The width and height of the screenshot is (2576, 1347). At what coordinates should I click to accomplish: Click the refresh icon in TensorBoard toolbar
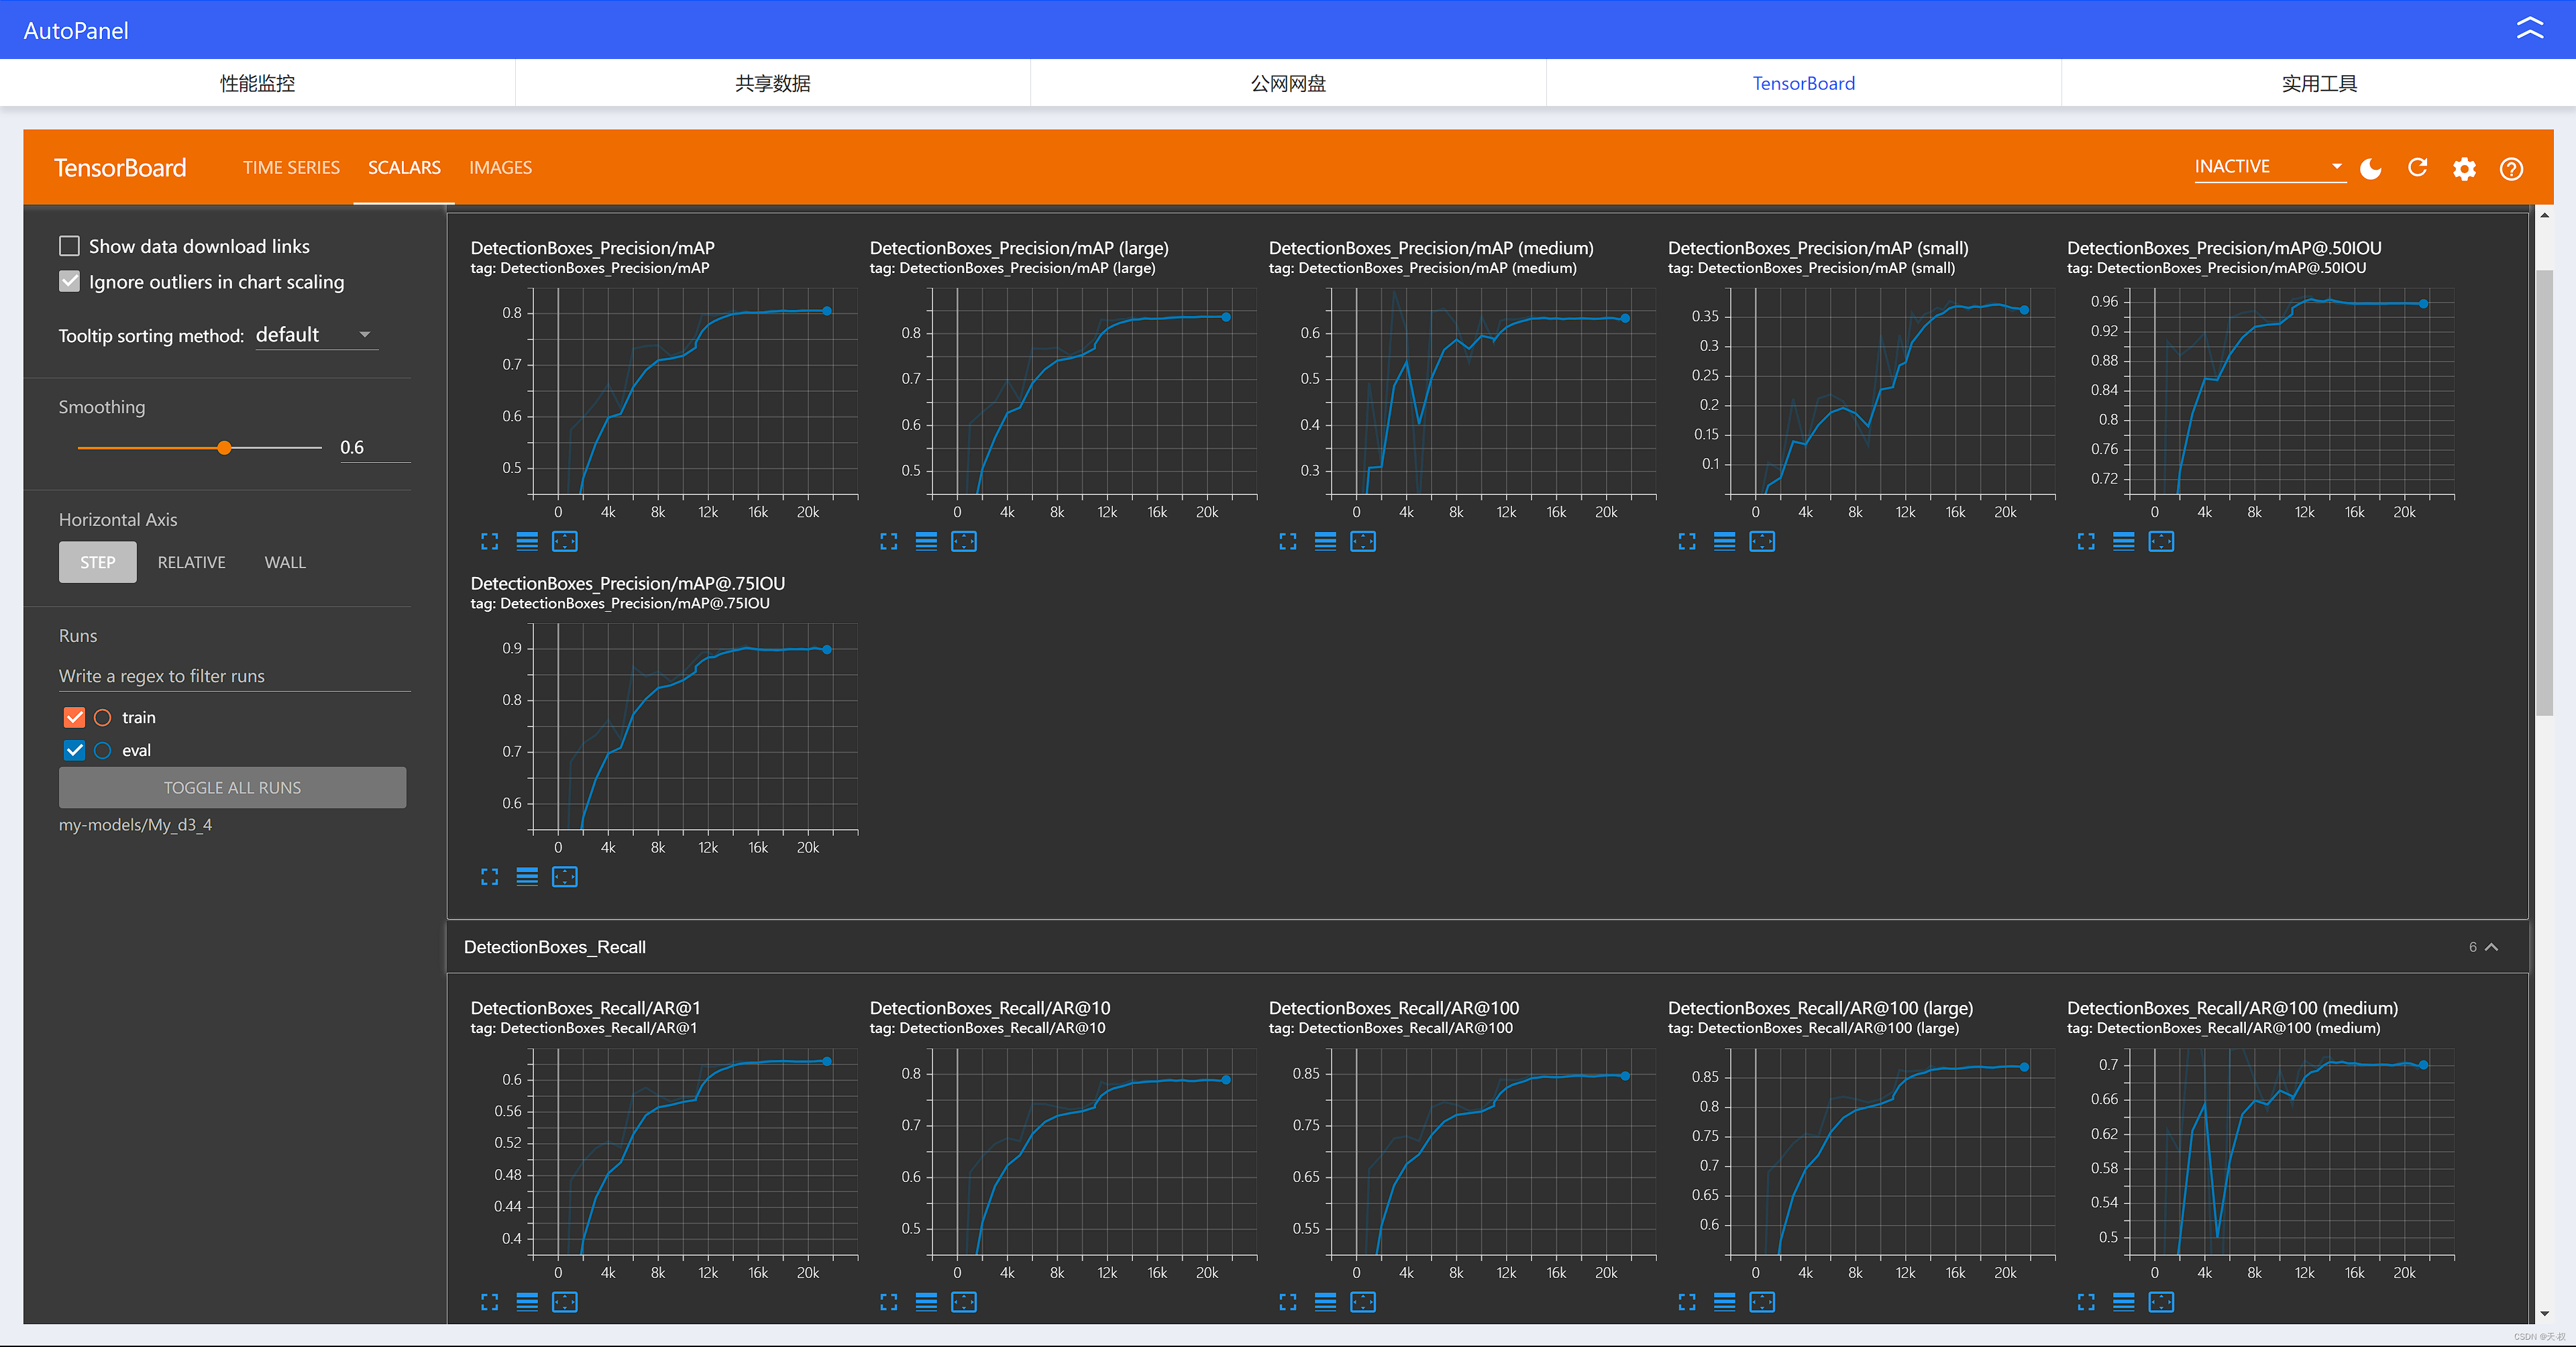[x=2419, y=167]
